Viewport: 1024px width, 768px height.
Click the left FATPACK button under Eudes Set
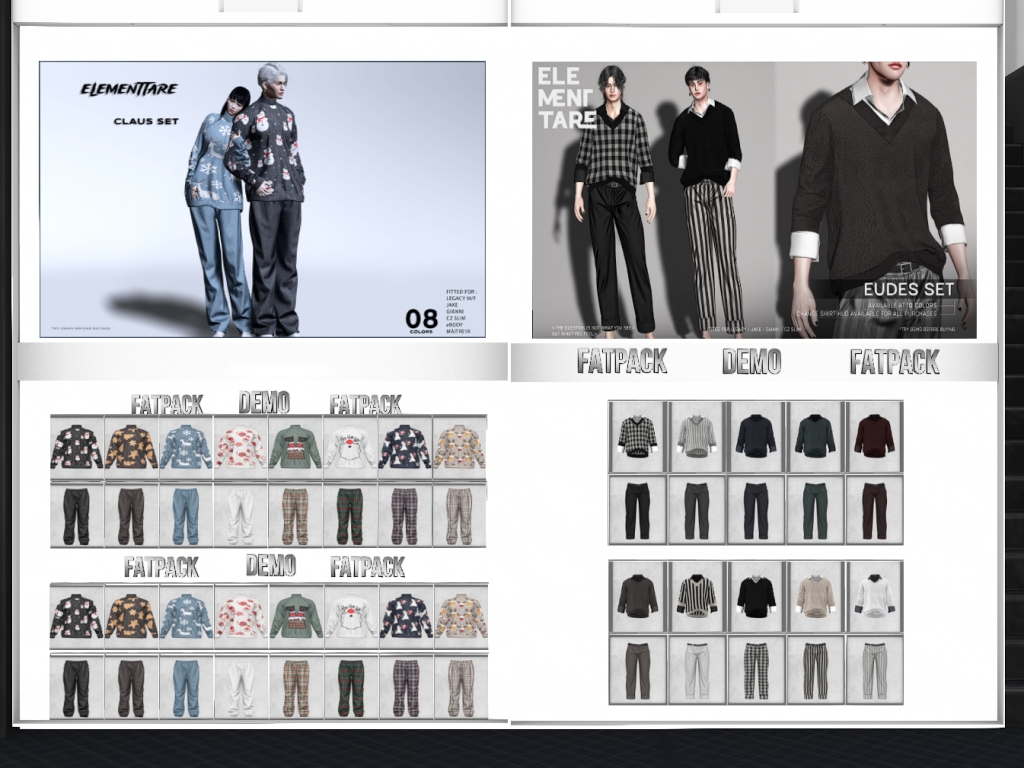(622, 362)
